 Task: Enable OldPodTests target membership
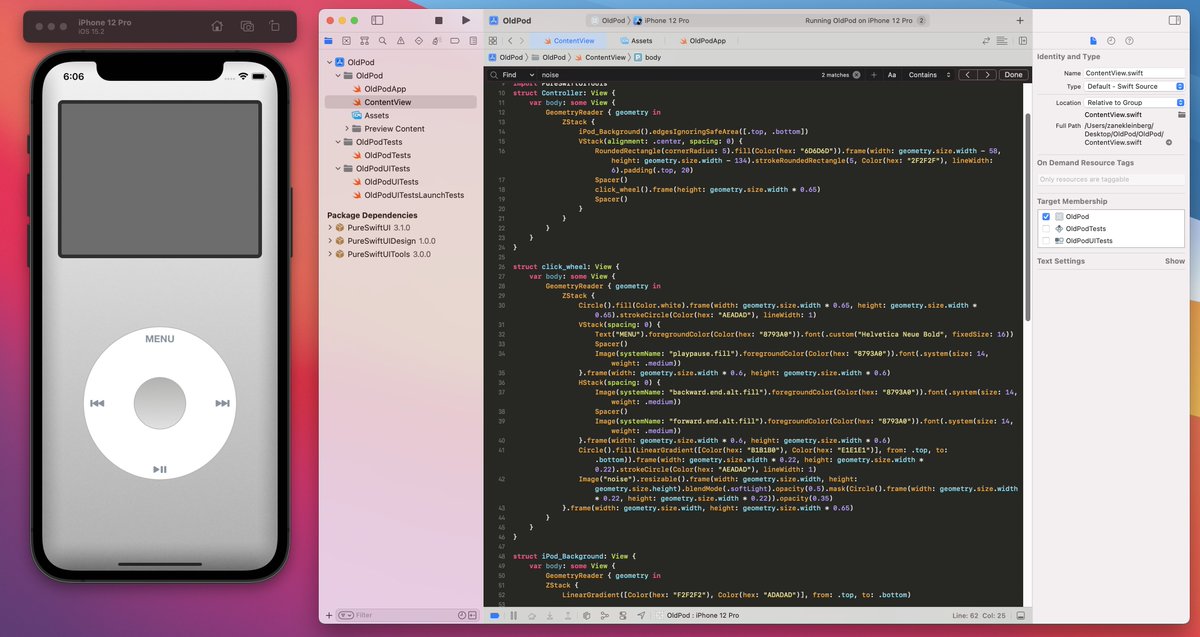[x=1046, y=228]
